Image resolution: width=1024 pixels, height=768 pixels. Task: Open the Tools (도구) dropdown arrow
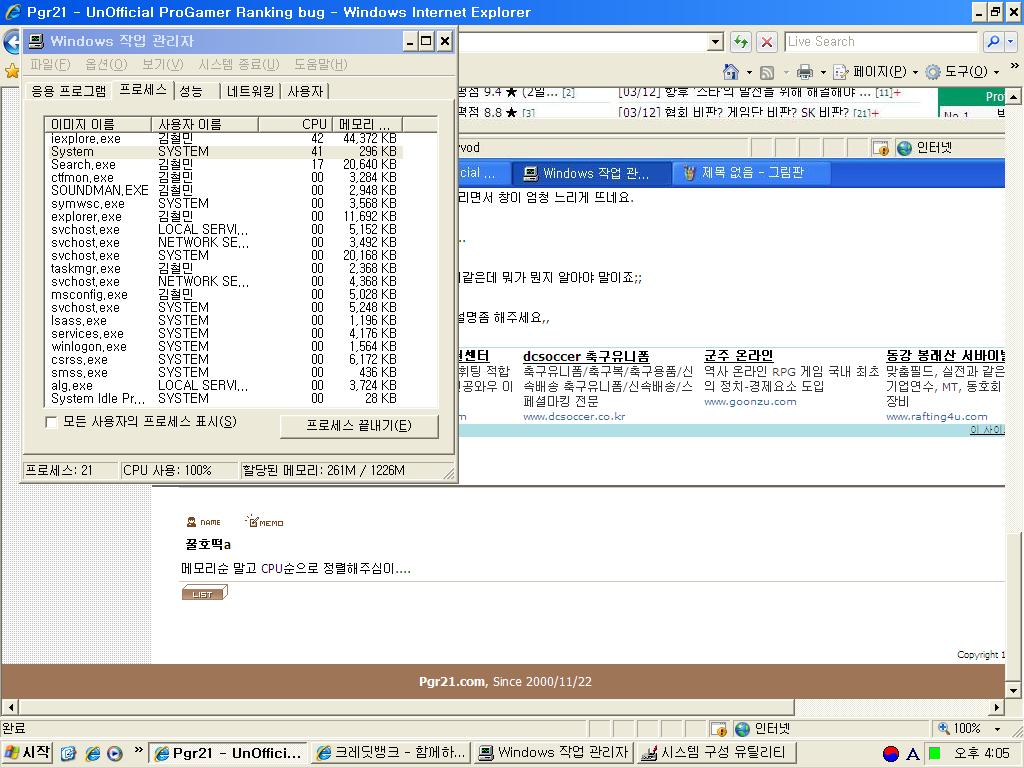(x=997, y=72)
